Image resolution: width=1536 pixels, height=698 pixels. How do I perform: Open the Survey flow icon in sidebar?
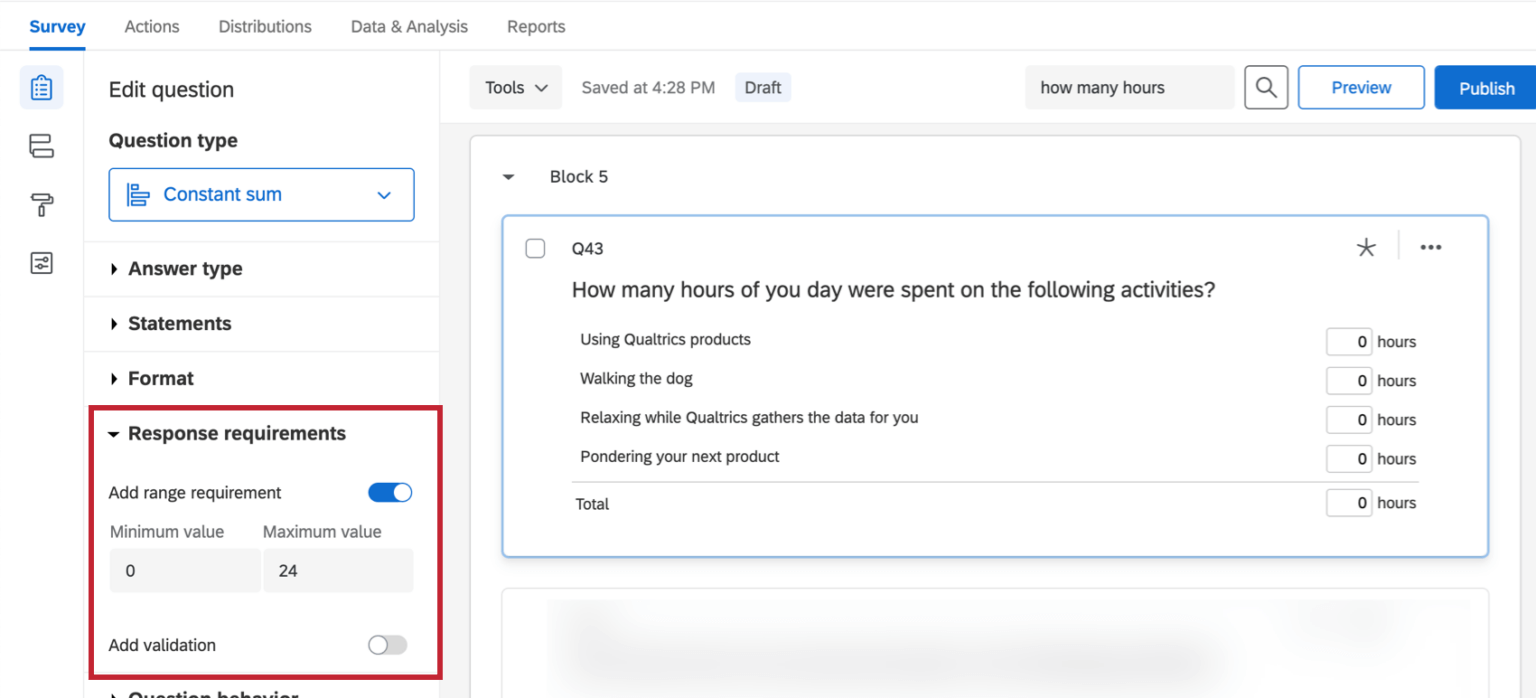[x=41, y=147]
